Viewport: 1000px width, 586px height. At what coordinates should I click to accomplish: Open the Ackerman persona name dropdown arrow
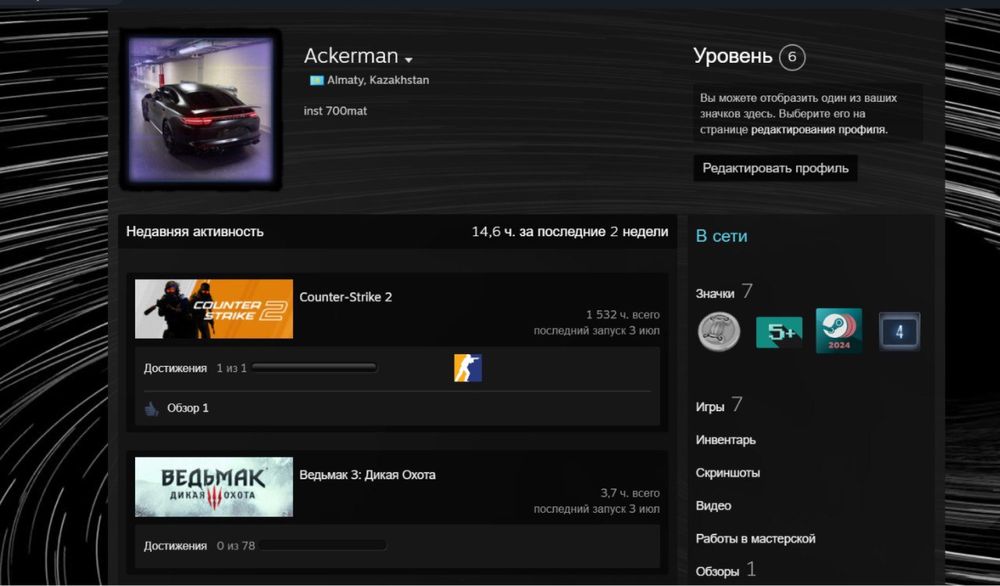coord(409,60)
